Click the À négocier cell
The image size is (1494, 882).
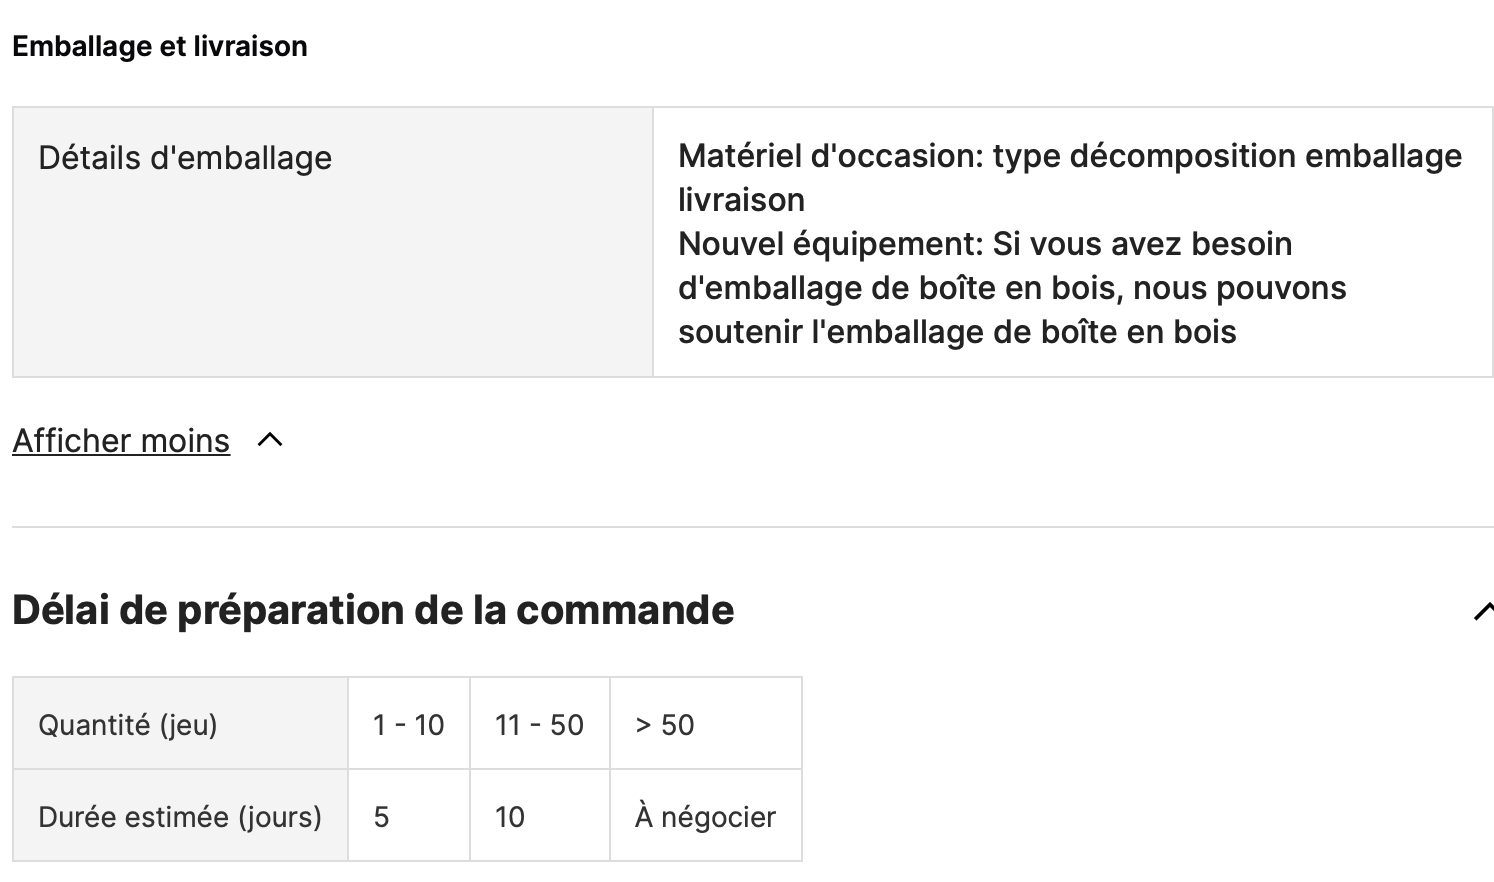(706, 816)
